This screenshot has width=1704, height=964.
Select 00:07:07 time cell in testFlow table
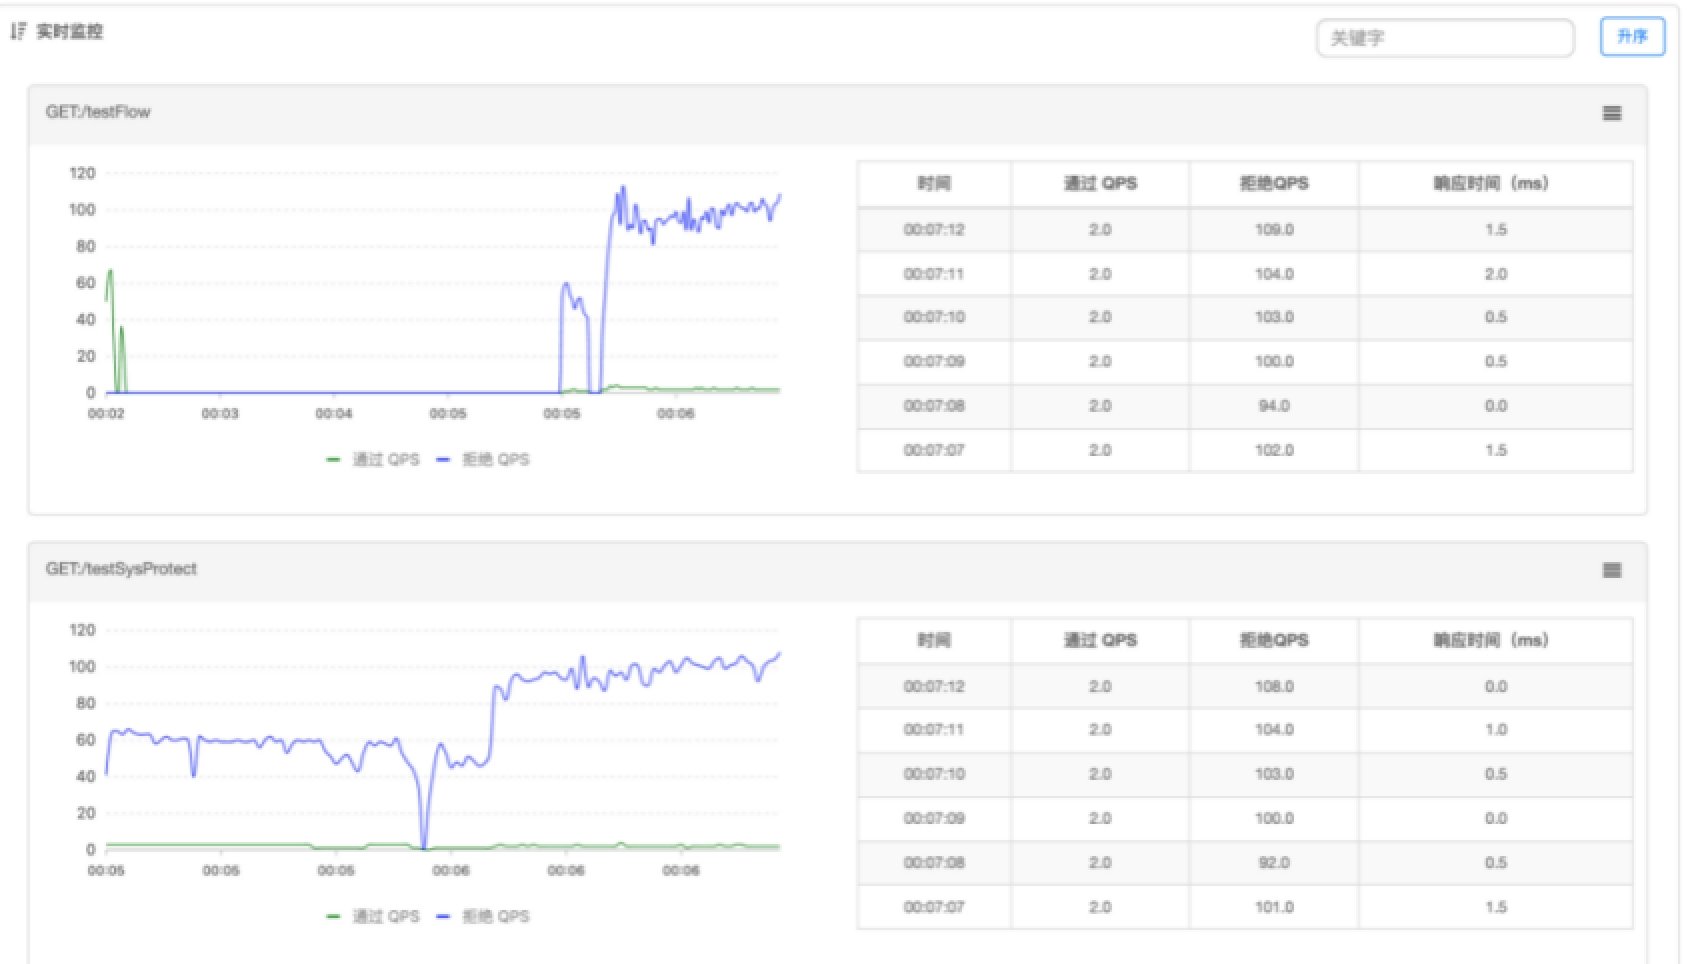[934, 450]
